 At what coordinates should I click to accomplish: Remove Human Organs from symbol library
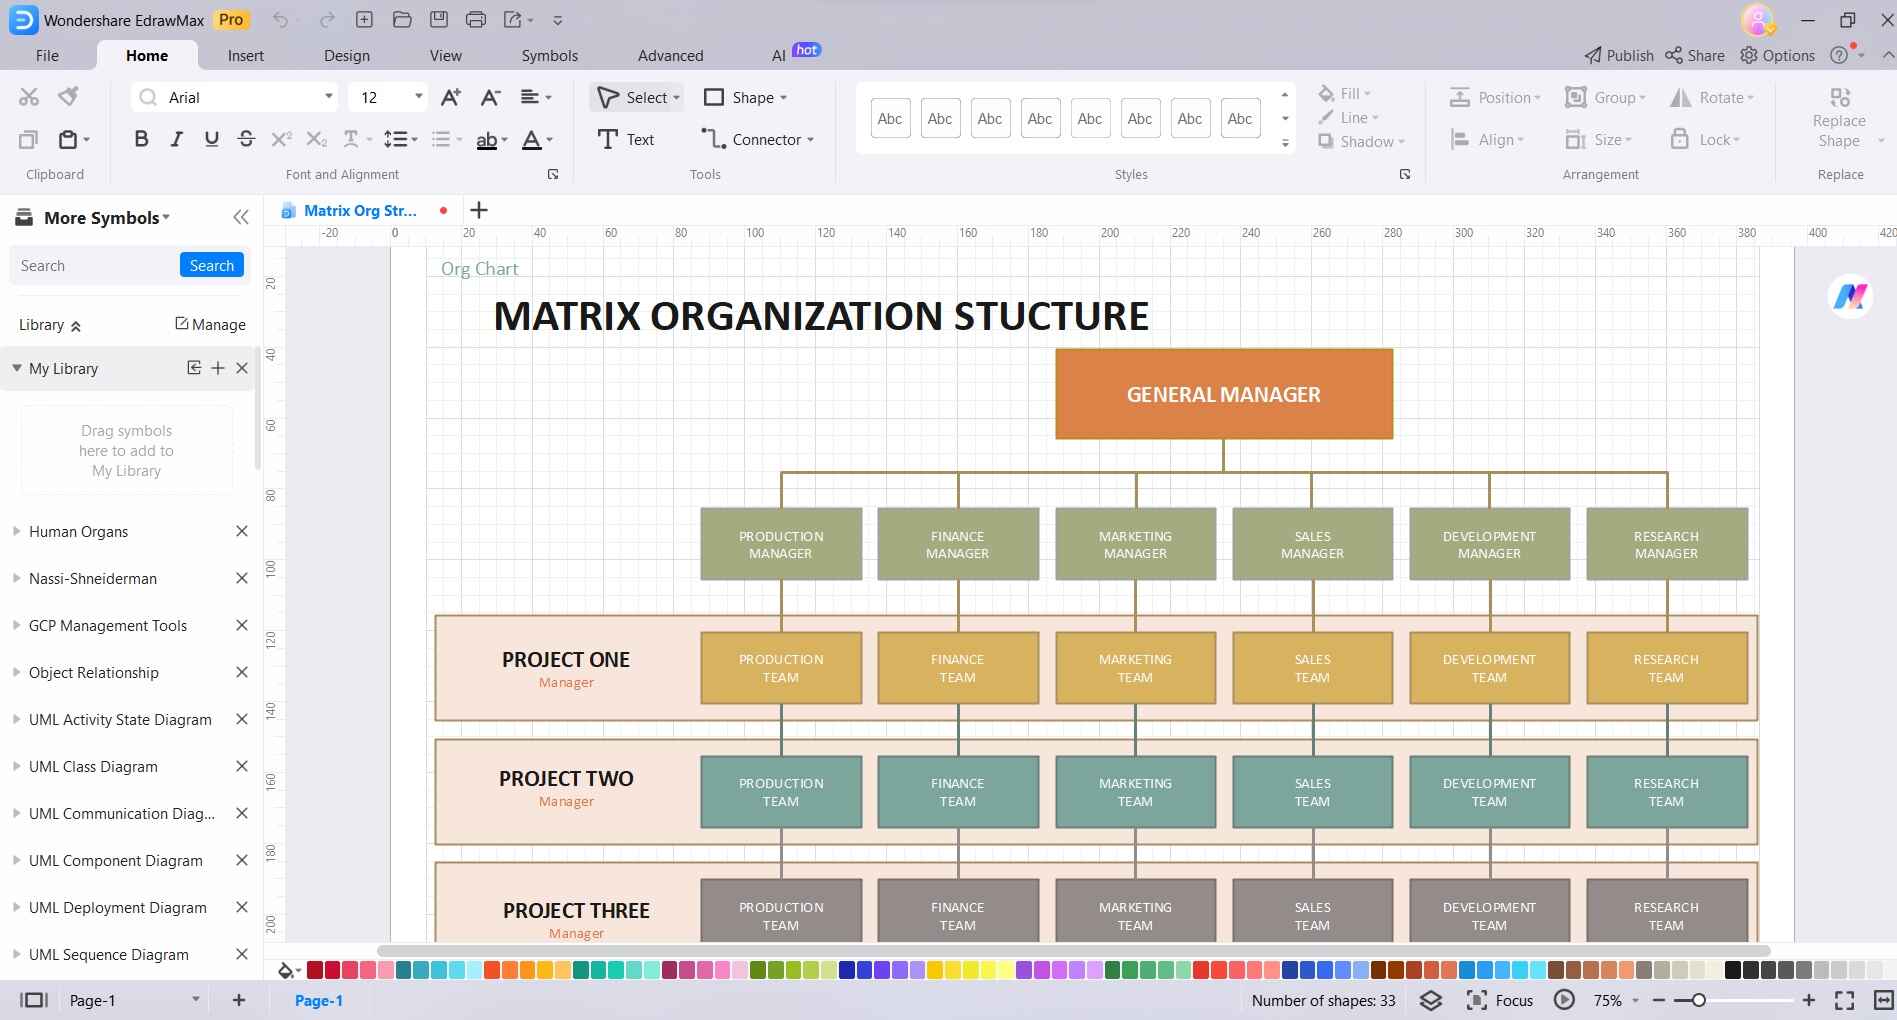(241, 531)
